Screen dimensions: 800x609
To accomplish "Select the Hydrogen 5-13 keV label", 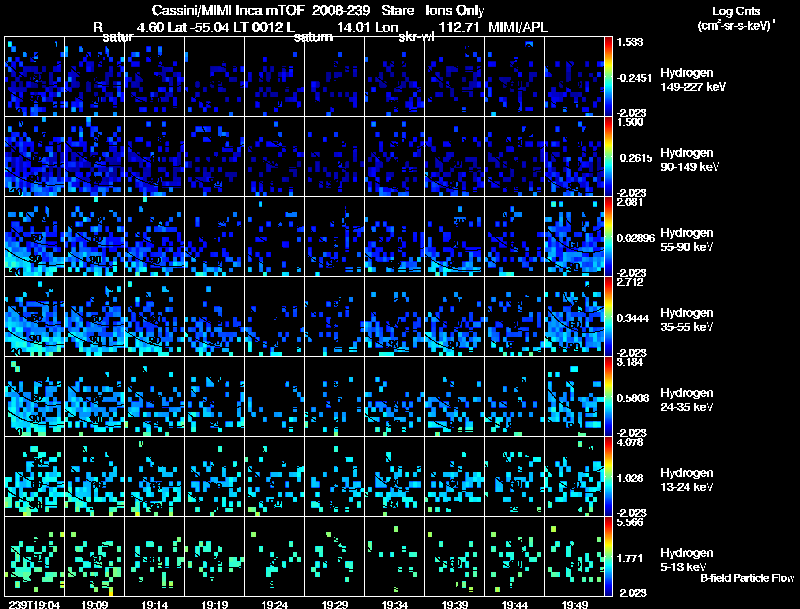I will click(686, 560).
